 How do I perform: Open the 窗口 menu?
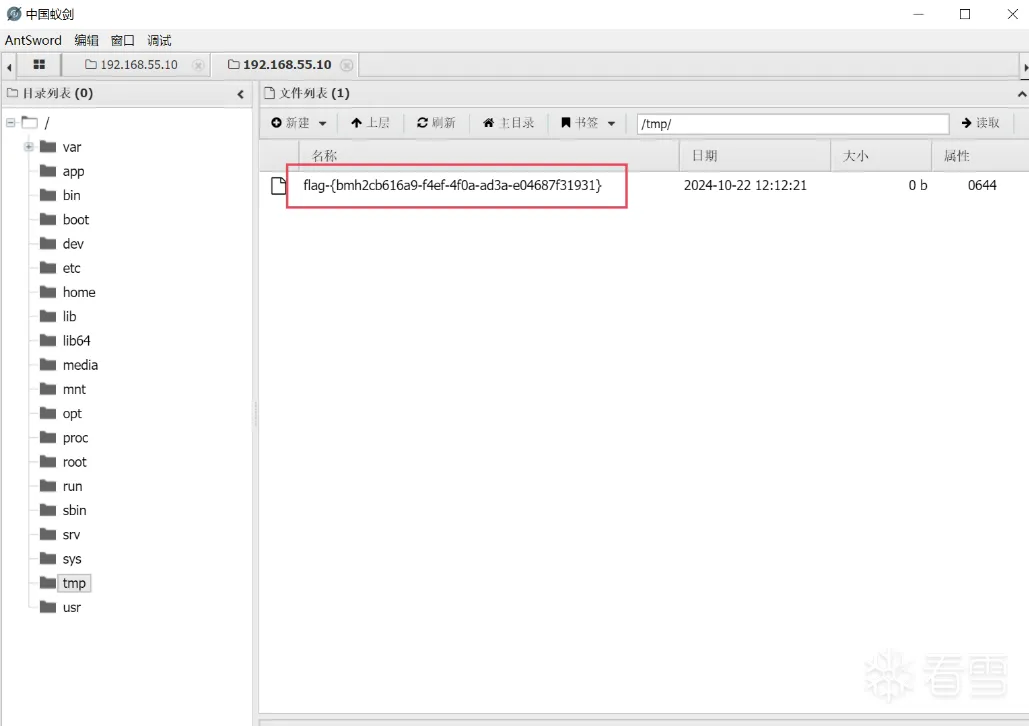123,40
